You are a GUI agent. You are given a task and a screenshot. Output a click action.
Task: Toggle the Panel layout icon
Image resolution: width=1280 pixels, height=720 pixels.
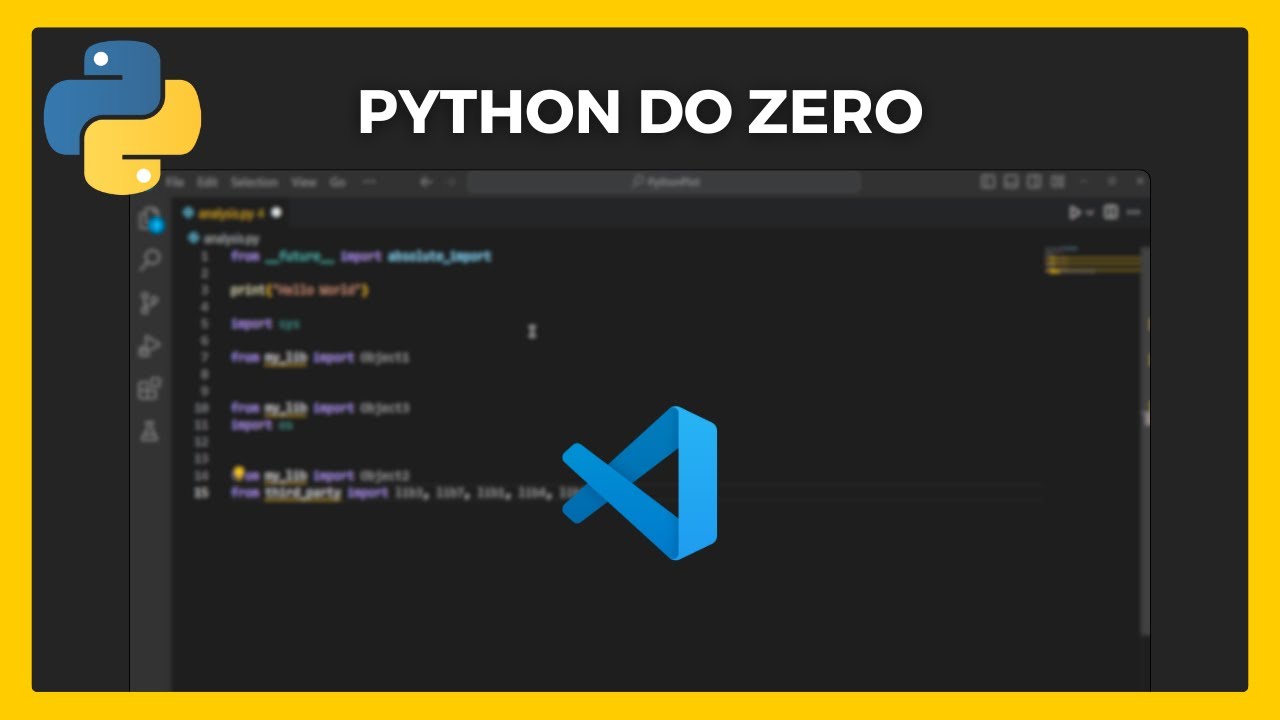1011,182
